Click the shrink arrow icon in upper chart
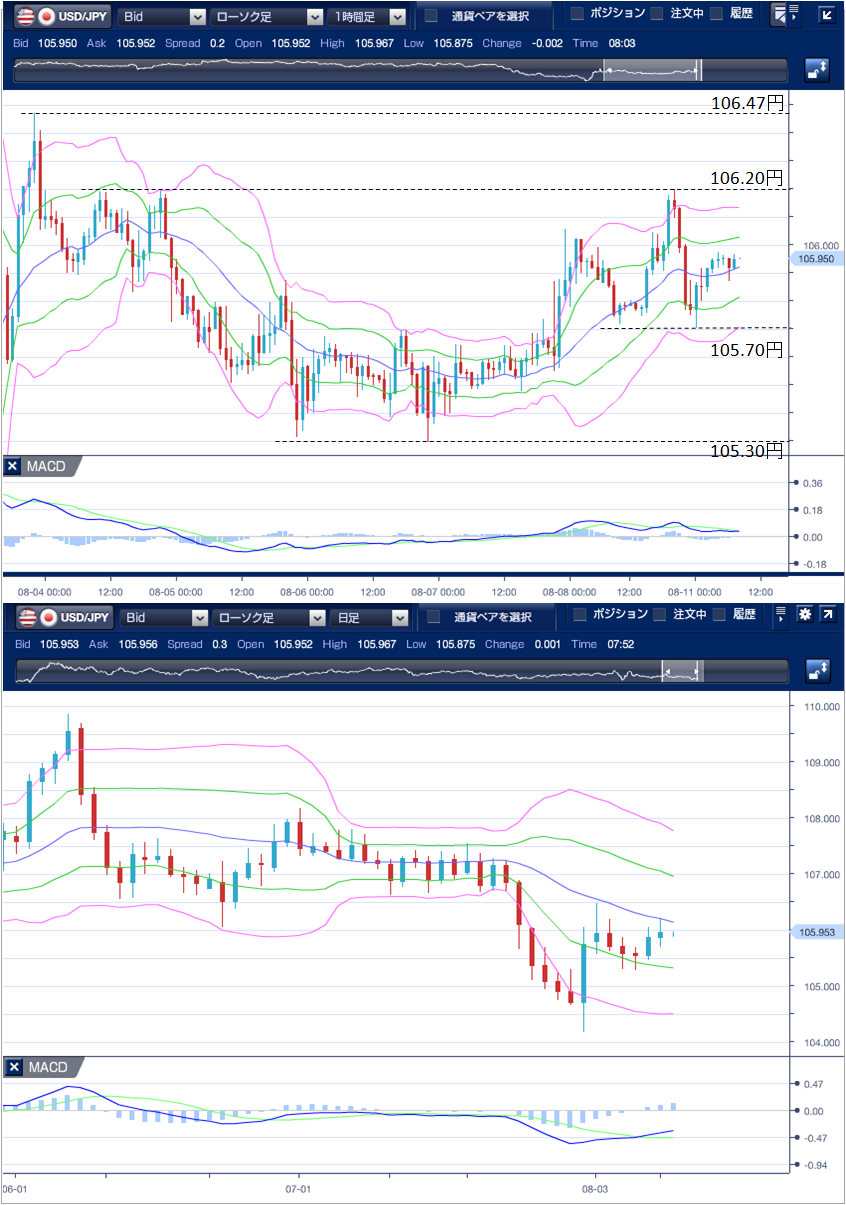 click(826, 16)
